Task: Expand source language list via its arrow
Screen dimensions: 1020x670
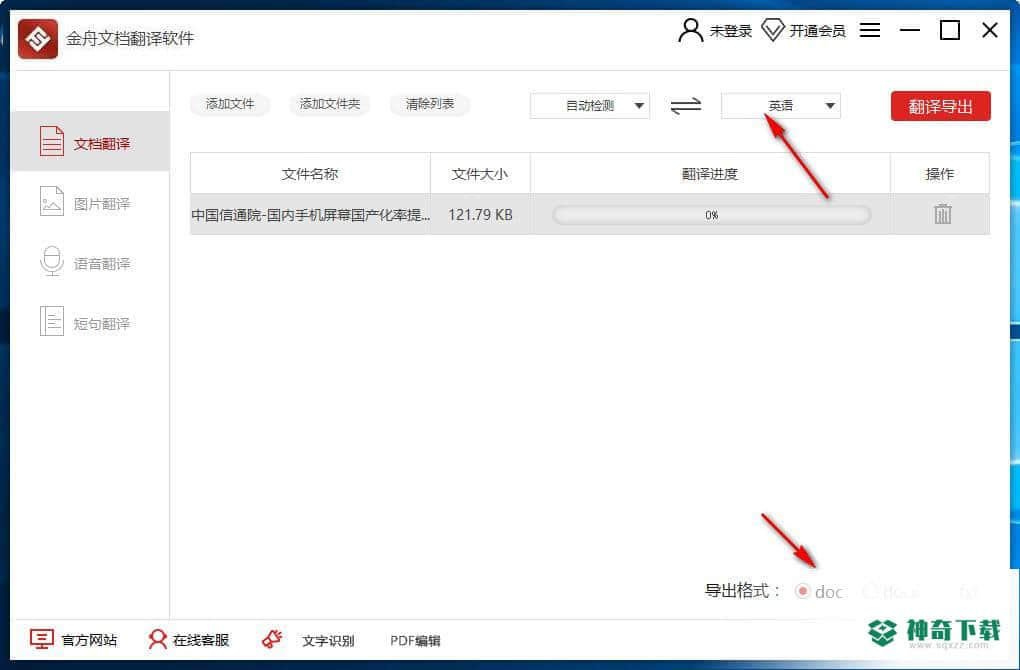Action: (x=639, y=106)
